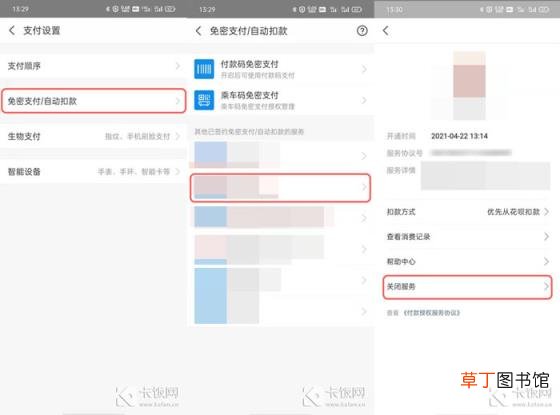Image resolution: width=560 pixels, height=415 pixels.
Task: Tap chevron on 帮助中心 row
Action: (x=546, y=261)
